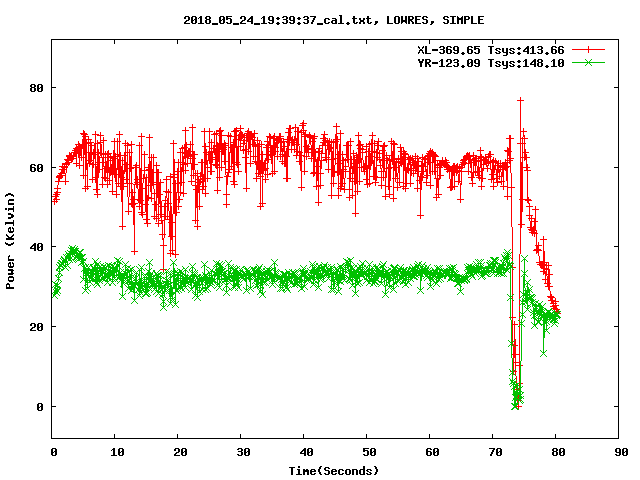Viewport: 640px width, 480px height.
Task: Click the green YR legend line sample
Action: 588,63
